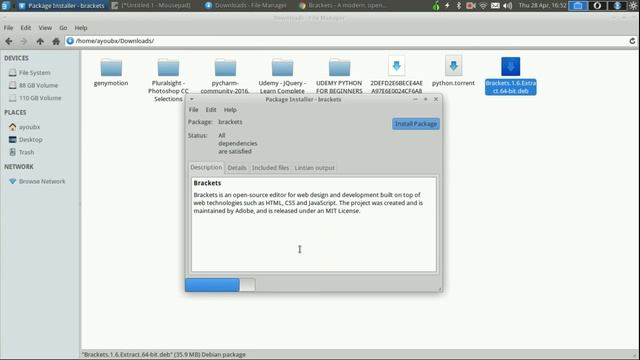This screenshot has width=640, height=360.
Task: Open the Go menu in File Manager
Action: (x=63, y=28)
